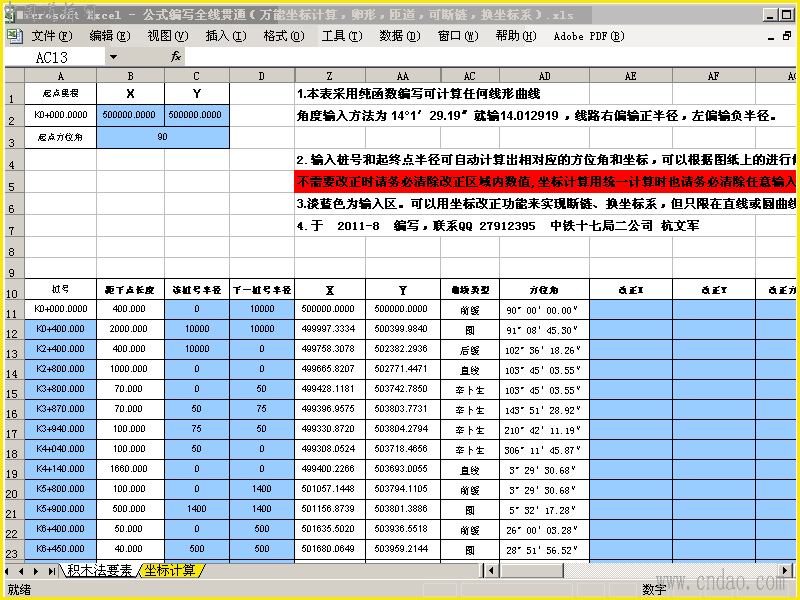Click the fx insert function icon
The height and width of the screenshot is (600, 800).
(x=176, y=57)
